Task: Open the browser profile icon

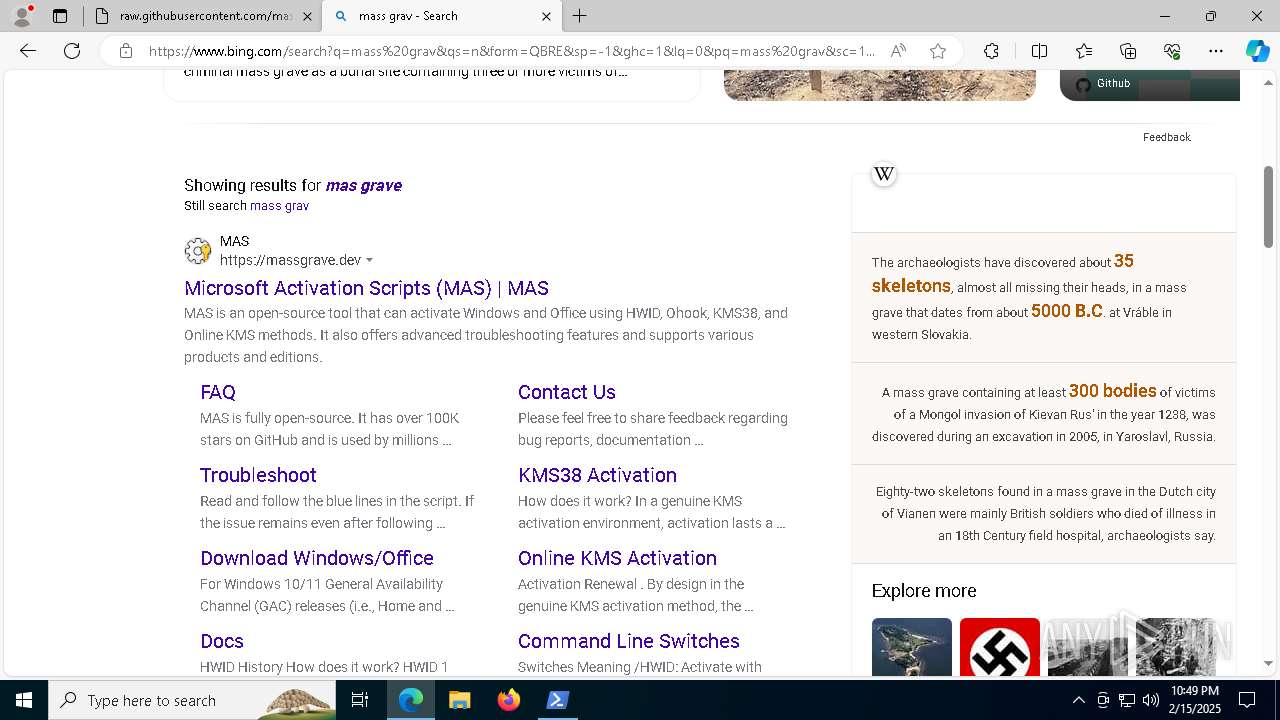Action: pyautogui.click(x=22, y=16)
